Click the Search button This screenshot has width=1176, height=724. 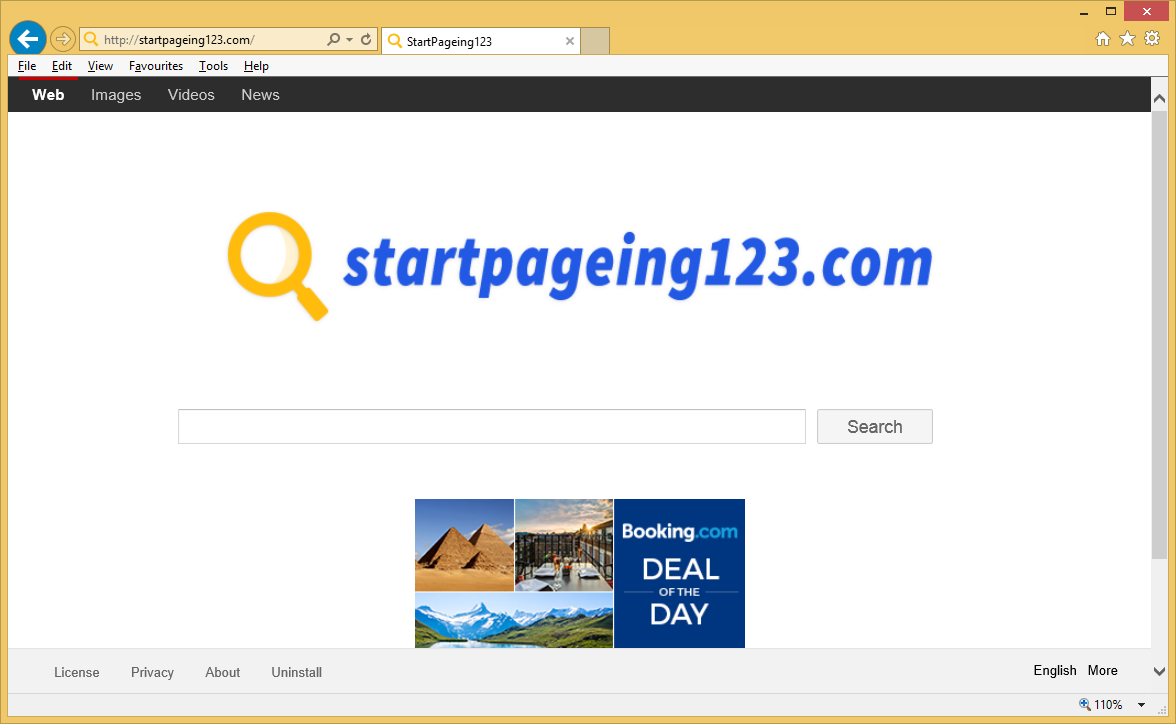874,426
